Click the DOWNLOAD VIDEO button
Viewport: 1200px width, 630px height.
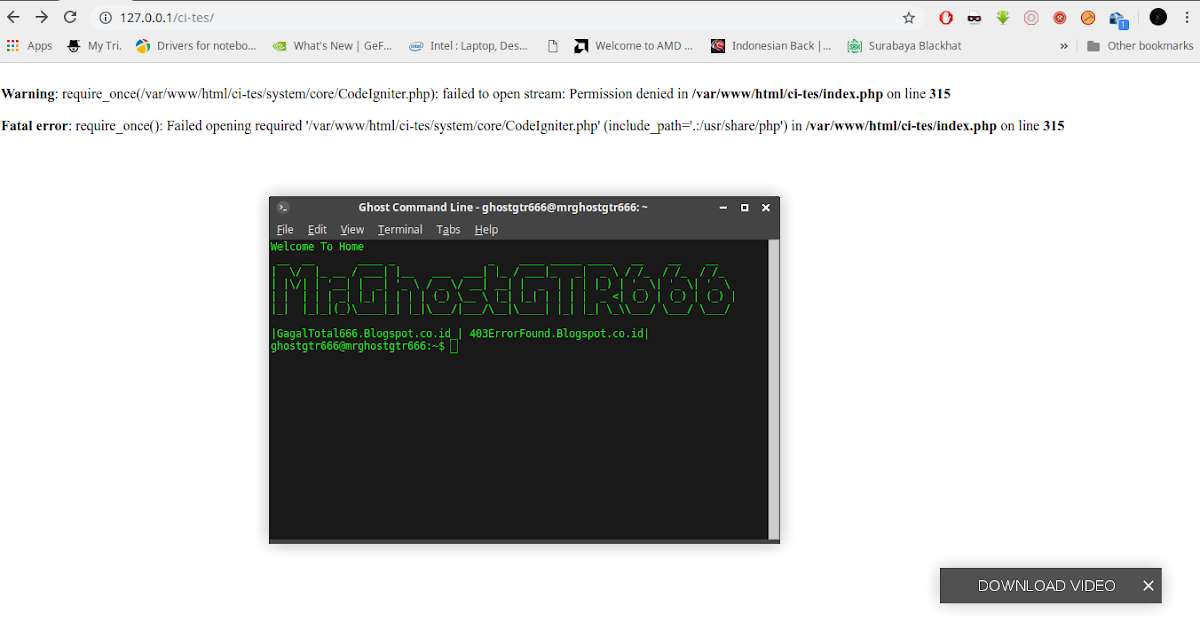pyautogui.click(x=1046, y=586)
